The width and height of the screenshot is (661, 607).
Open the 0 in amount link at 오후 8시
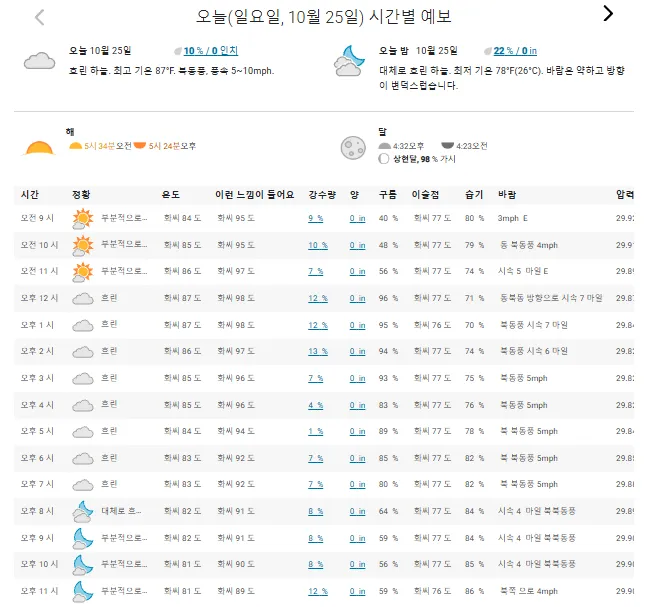click(x=357, y=512)
